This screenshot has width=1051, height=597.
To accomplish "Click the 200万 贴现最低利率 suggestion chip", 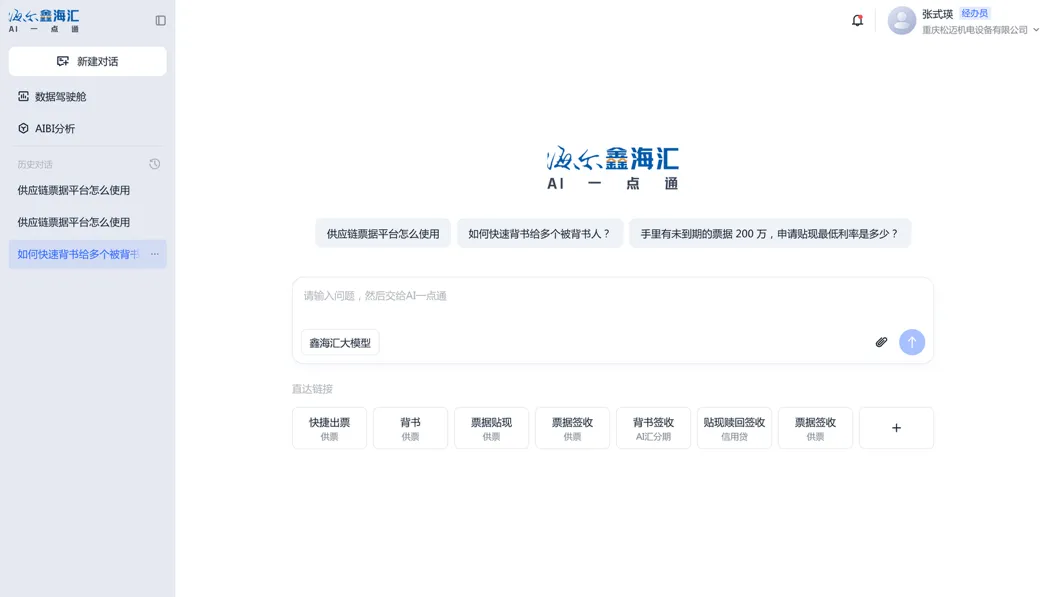I will [x=769, y=234].
